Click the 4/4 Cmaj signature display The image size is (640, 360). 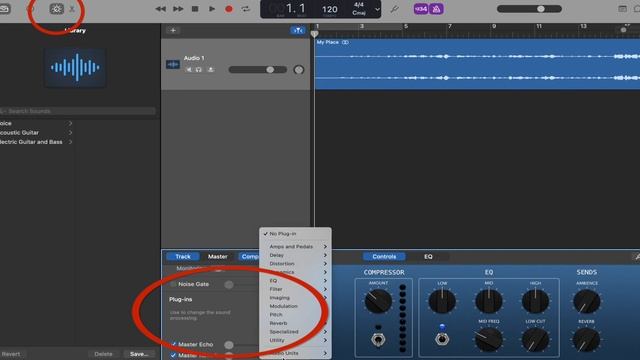[359, 9]
